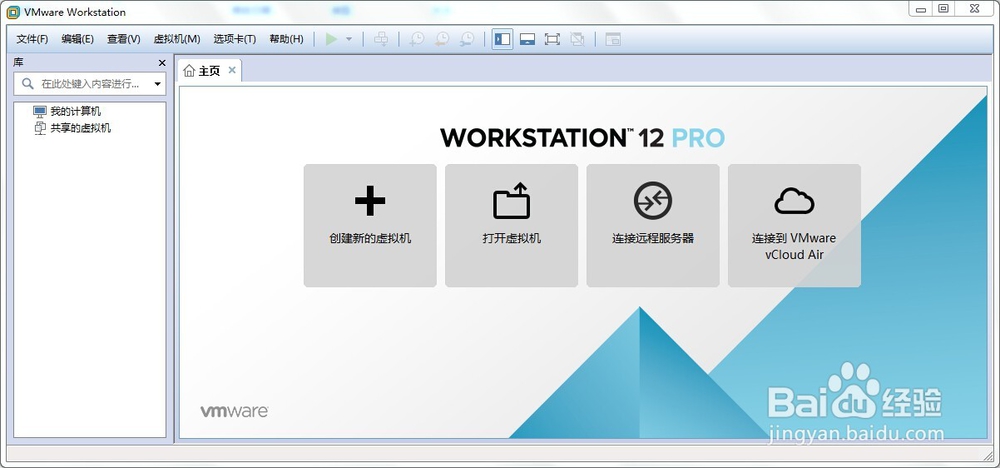Viewport: 1000px width, 468px height.
Task: Click the revert to snapshot icon
Action: tap(441, 40)
